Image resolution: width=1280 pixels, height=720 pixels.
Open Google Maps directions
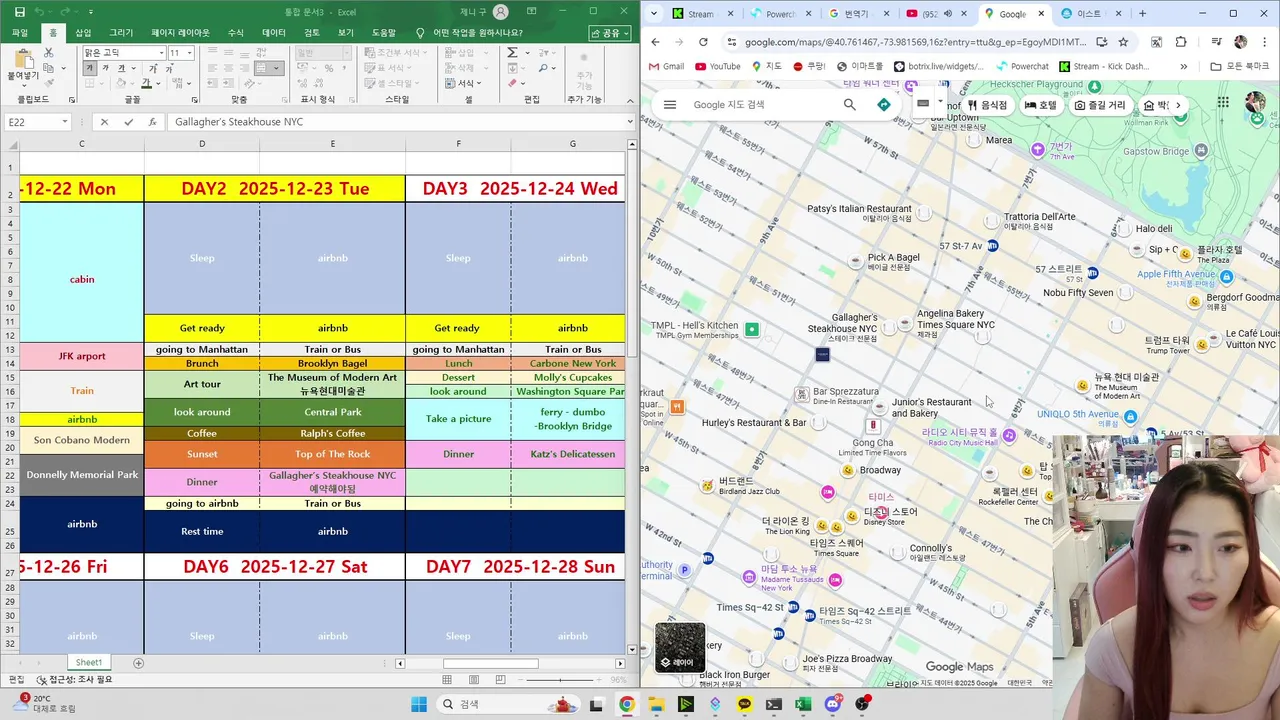tap(883, 105)
